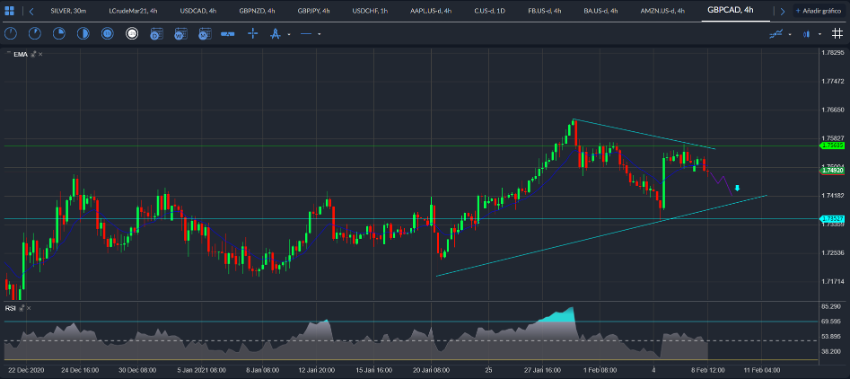Select the descending cyan resistance trendline
The width and height of the screenshot is (850, 380).
point(644,134)
